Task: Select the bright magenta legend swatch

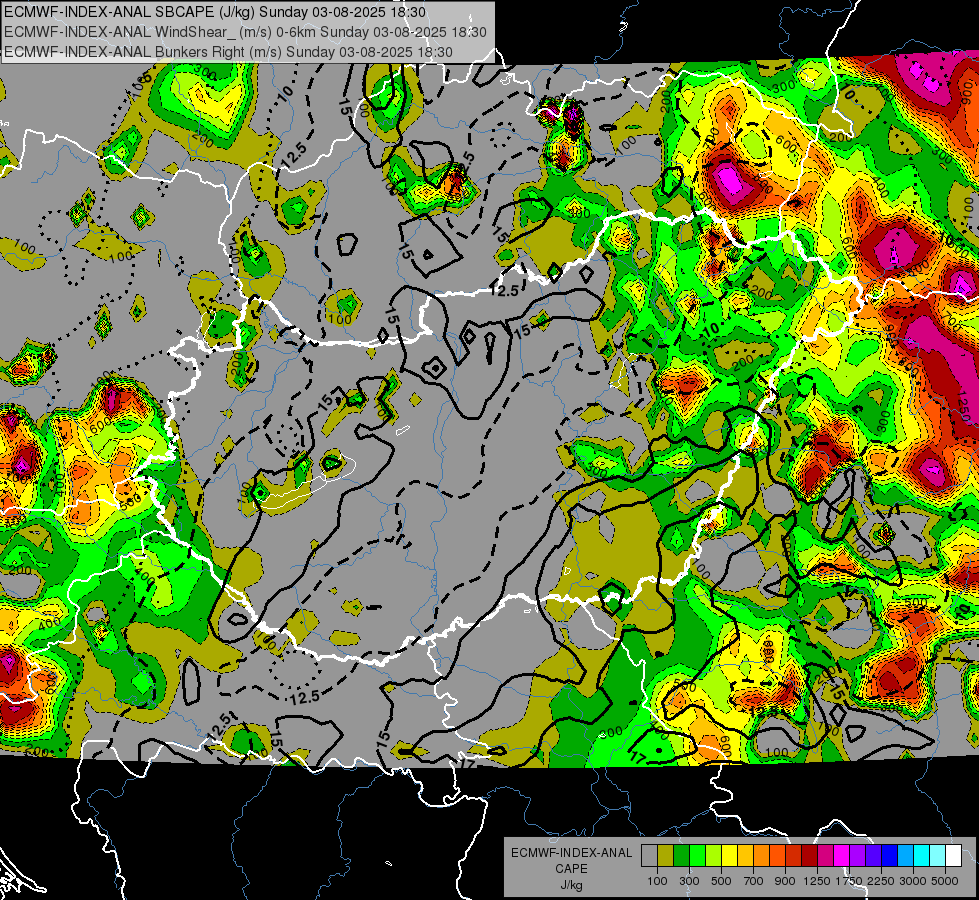Action: tap(841, 855)
